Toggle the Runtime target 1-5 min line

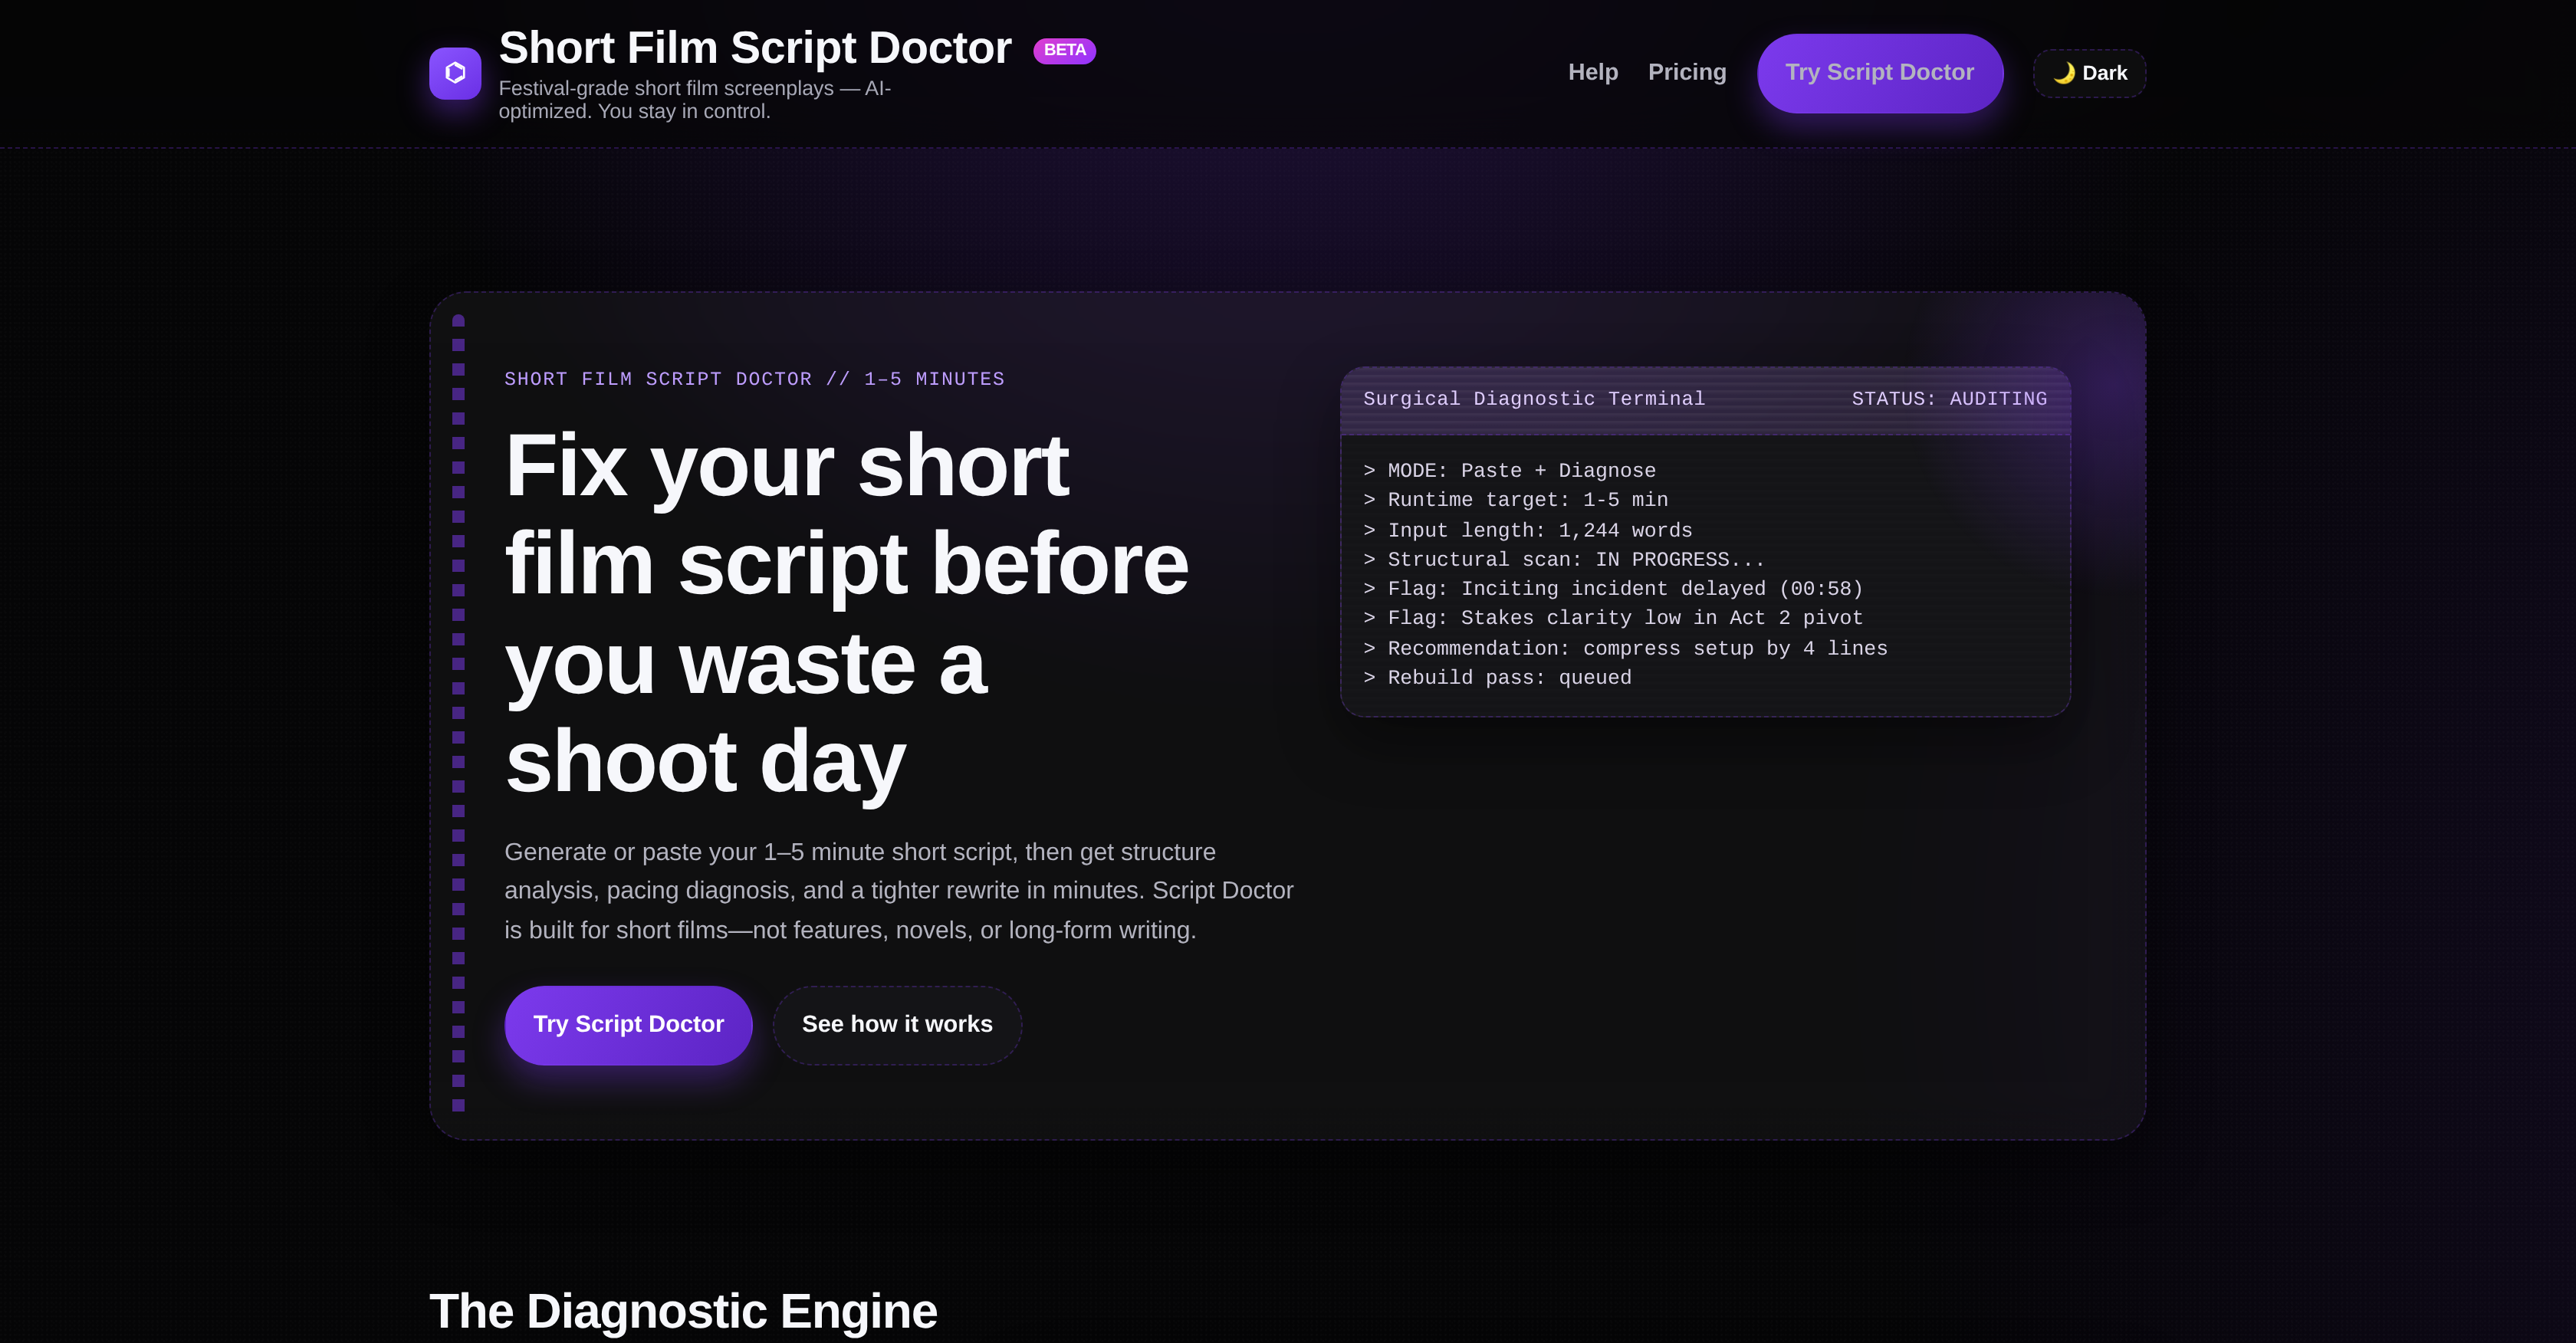pos(1525,500)
